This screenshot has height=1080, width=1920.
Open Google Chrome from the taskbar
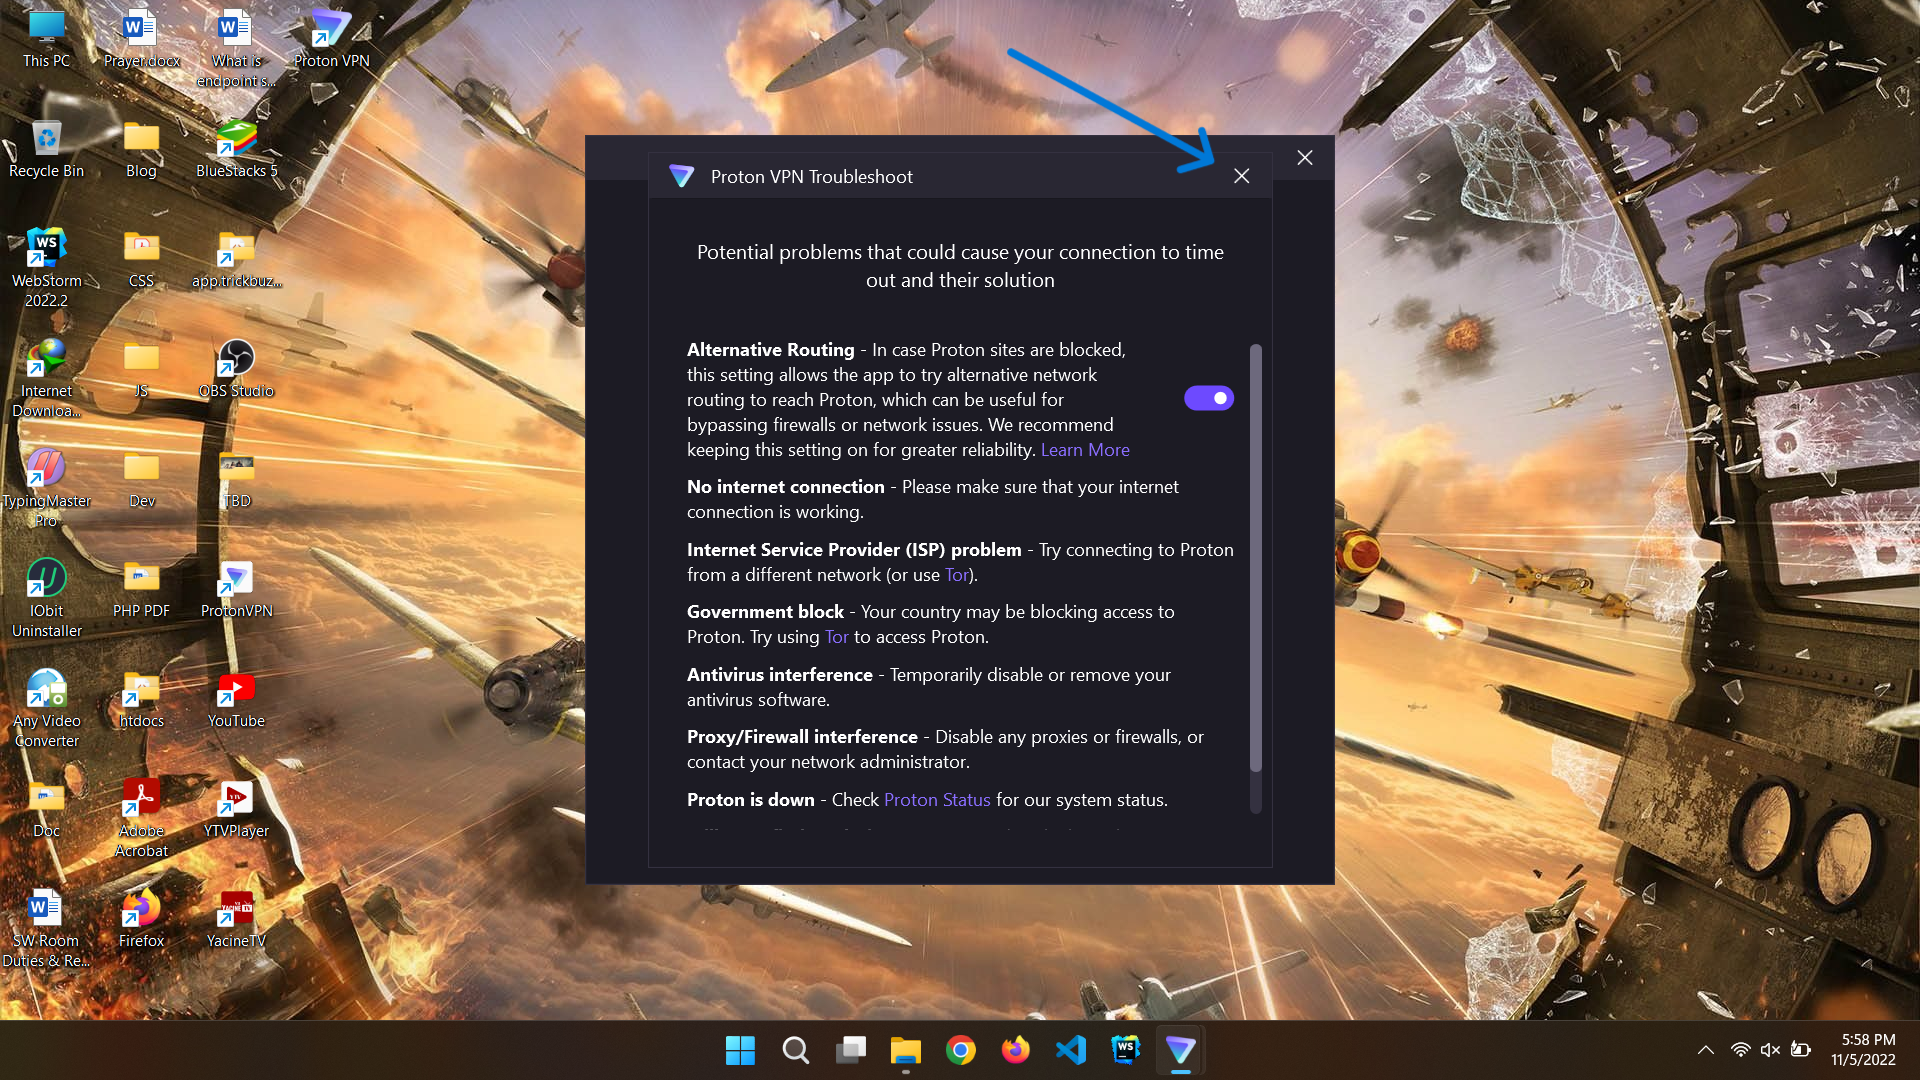[960, 1050]
